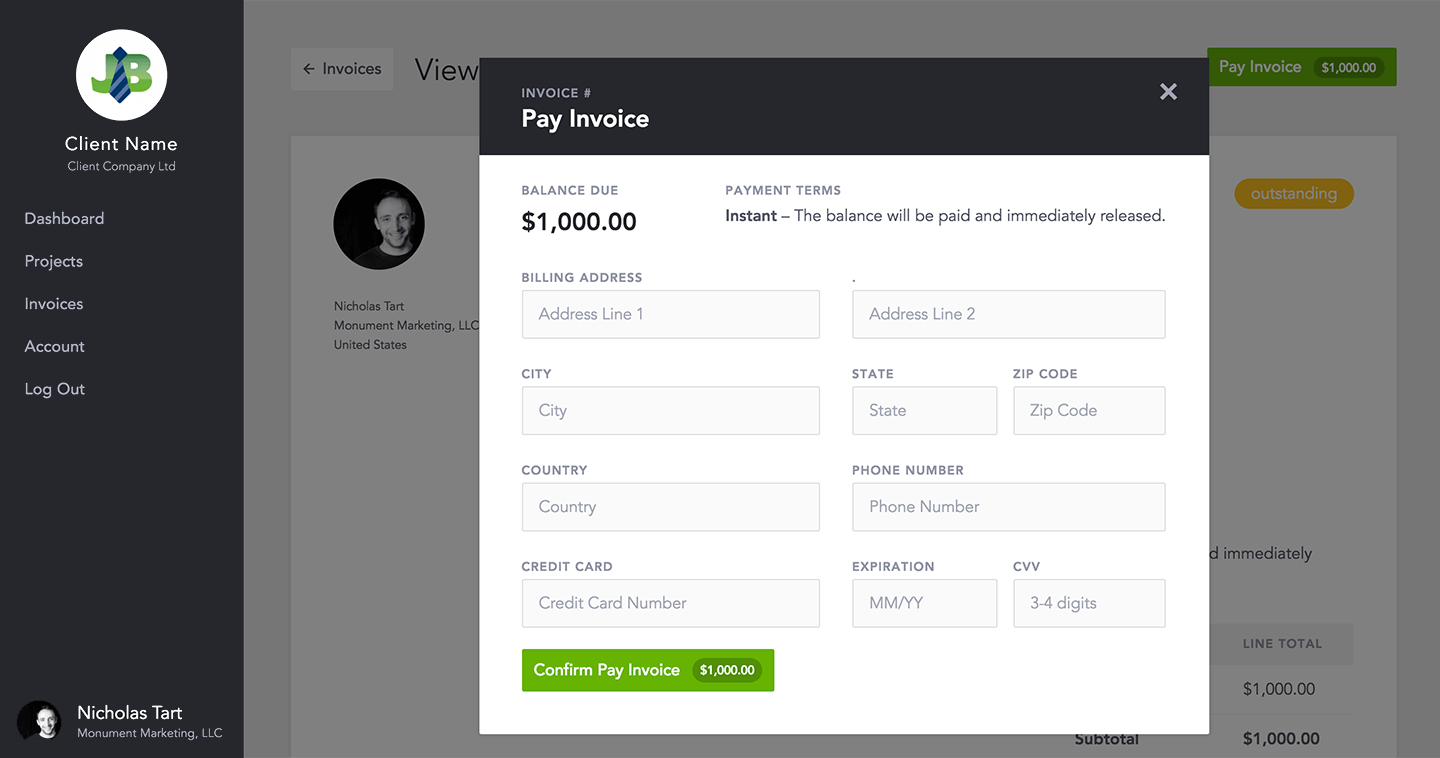Focus the Address Line 2 field

coord(1008,314)
